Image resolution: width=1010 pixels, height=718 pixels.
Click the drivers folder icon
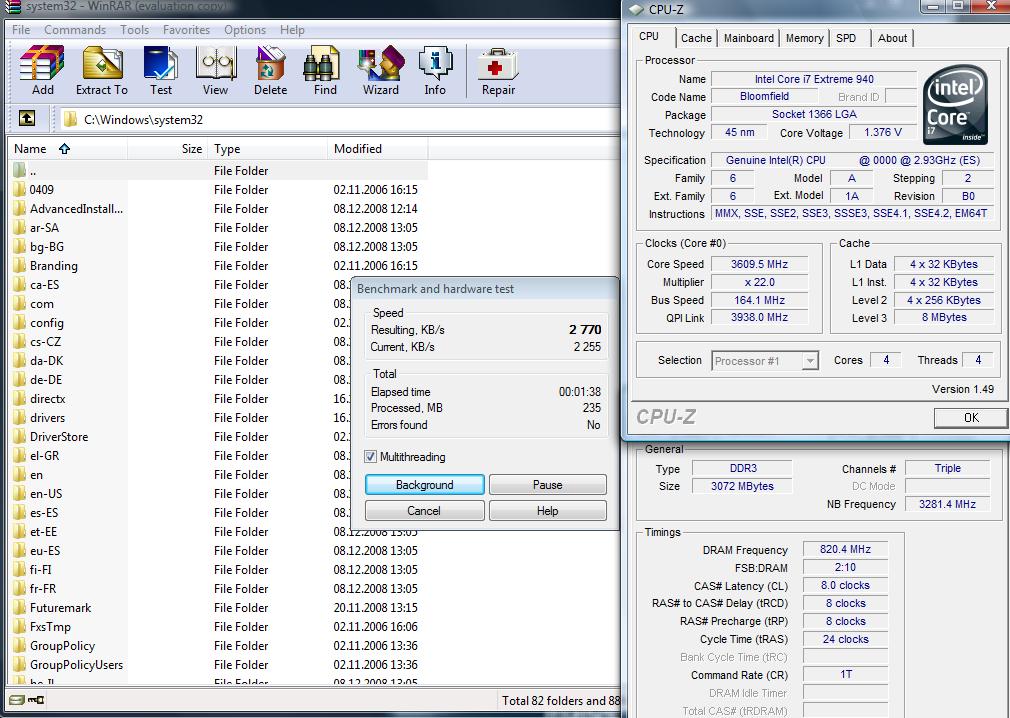click(x=19, y=417)
